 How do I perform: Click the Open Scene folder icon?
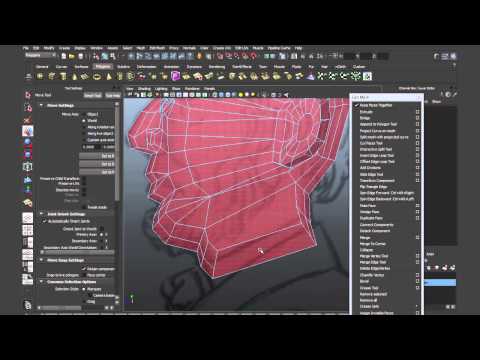tap(72, 56)
